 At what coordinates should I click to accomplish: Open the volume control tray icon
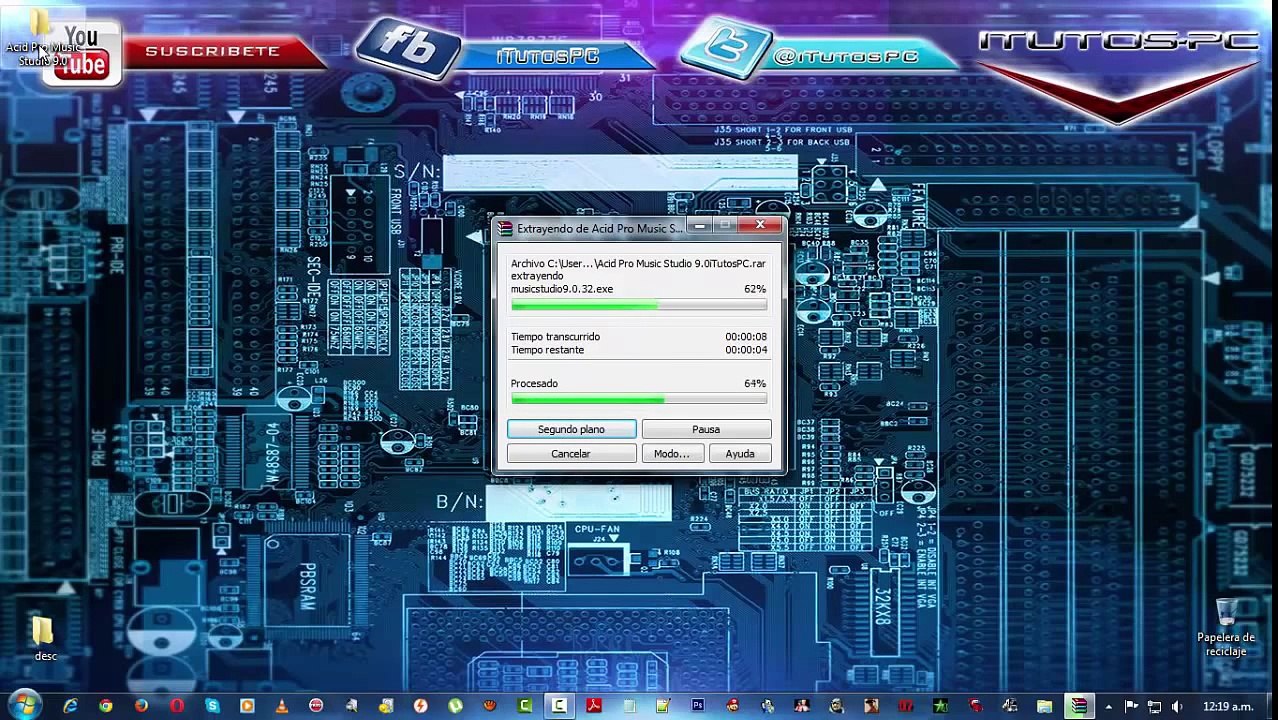pos(1177,707)
